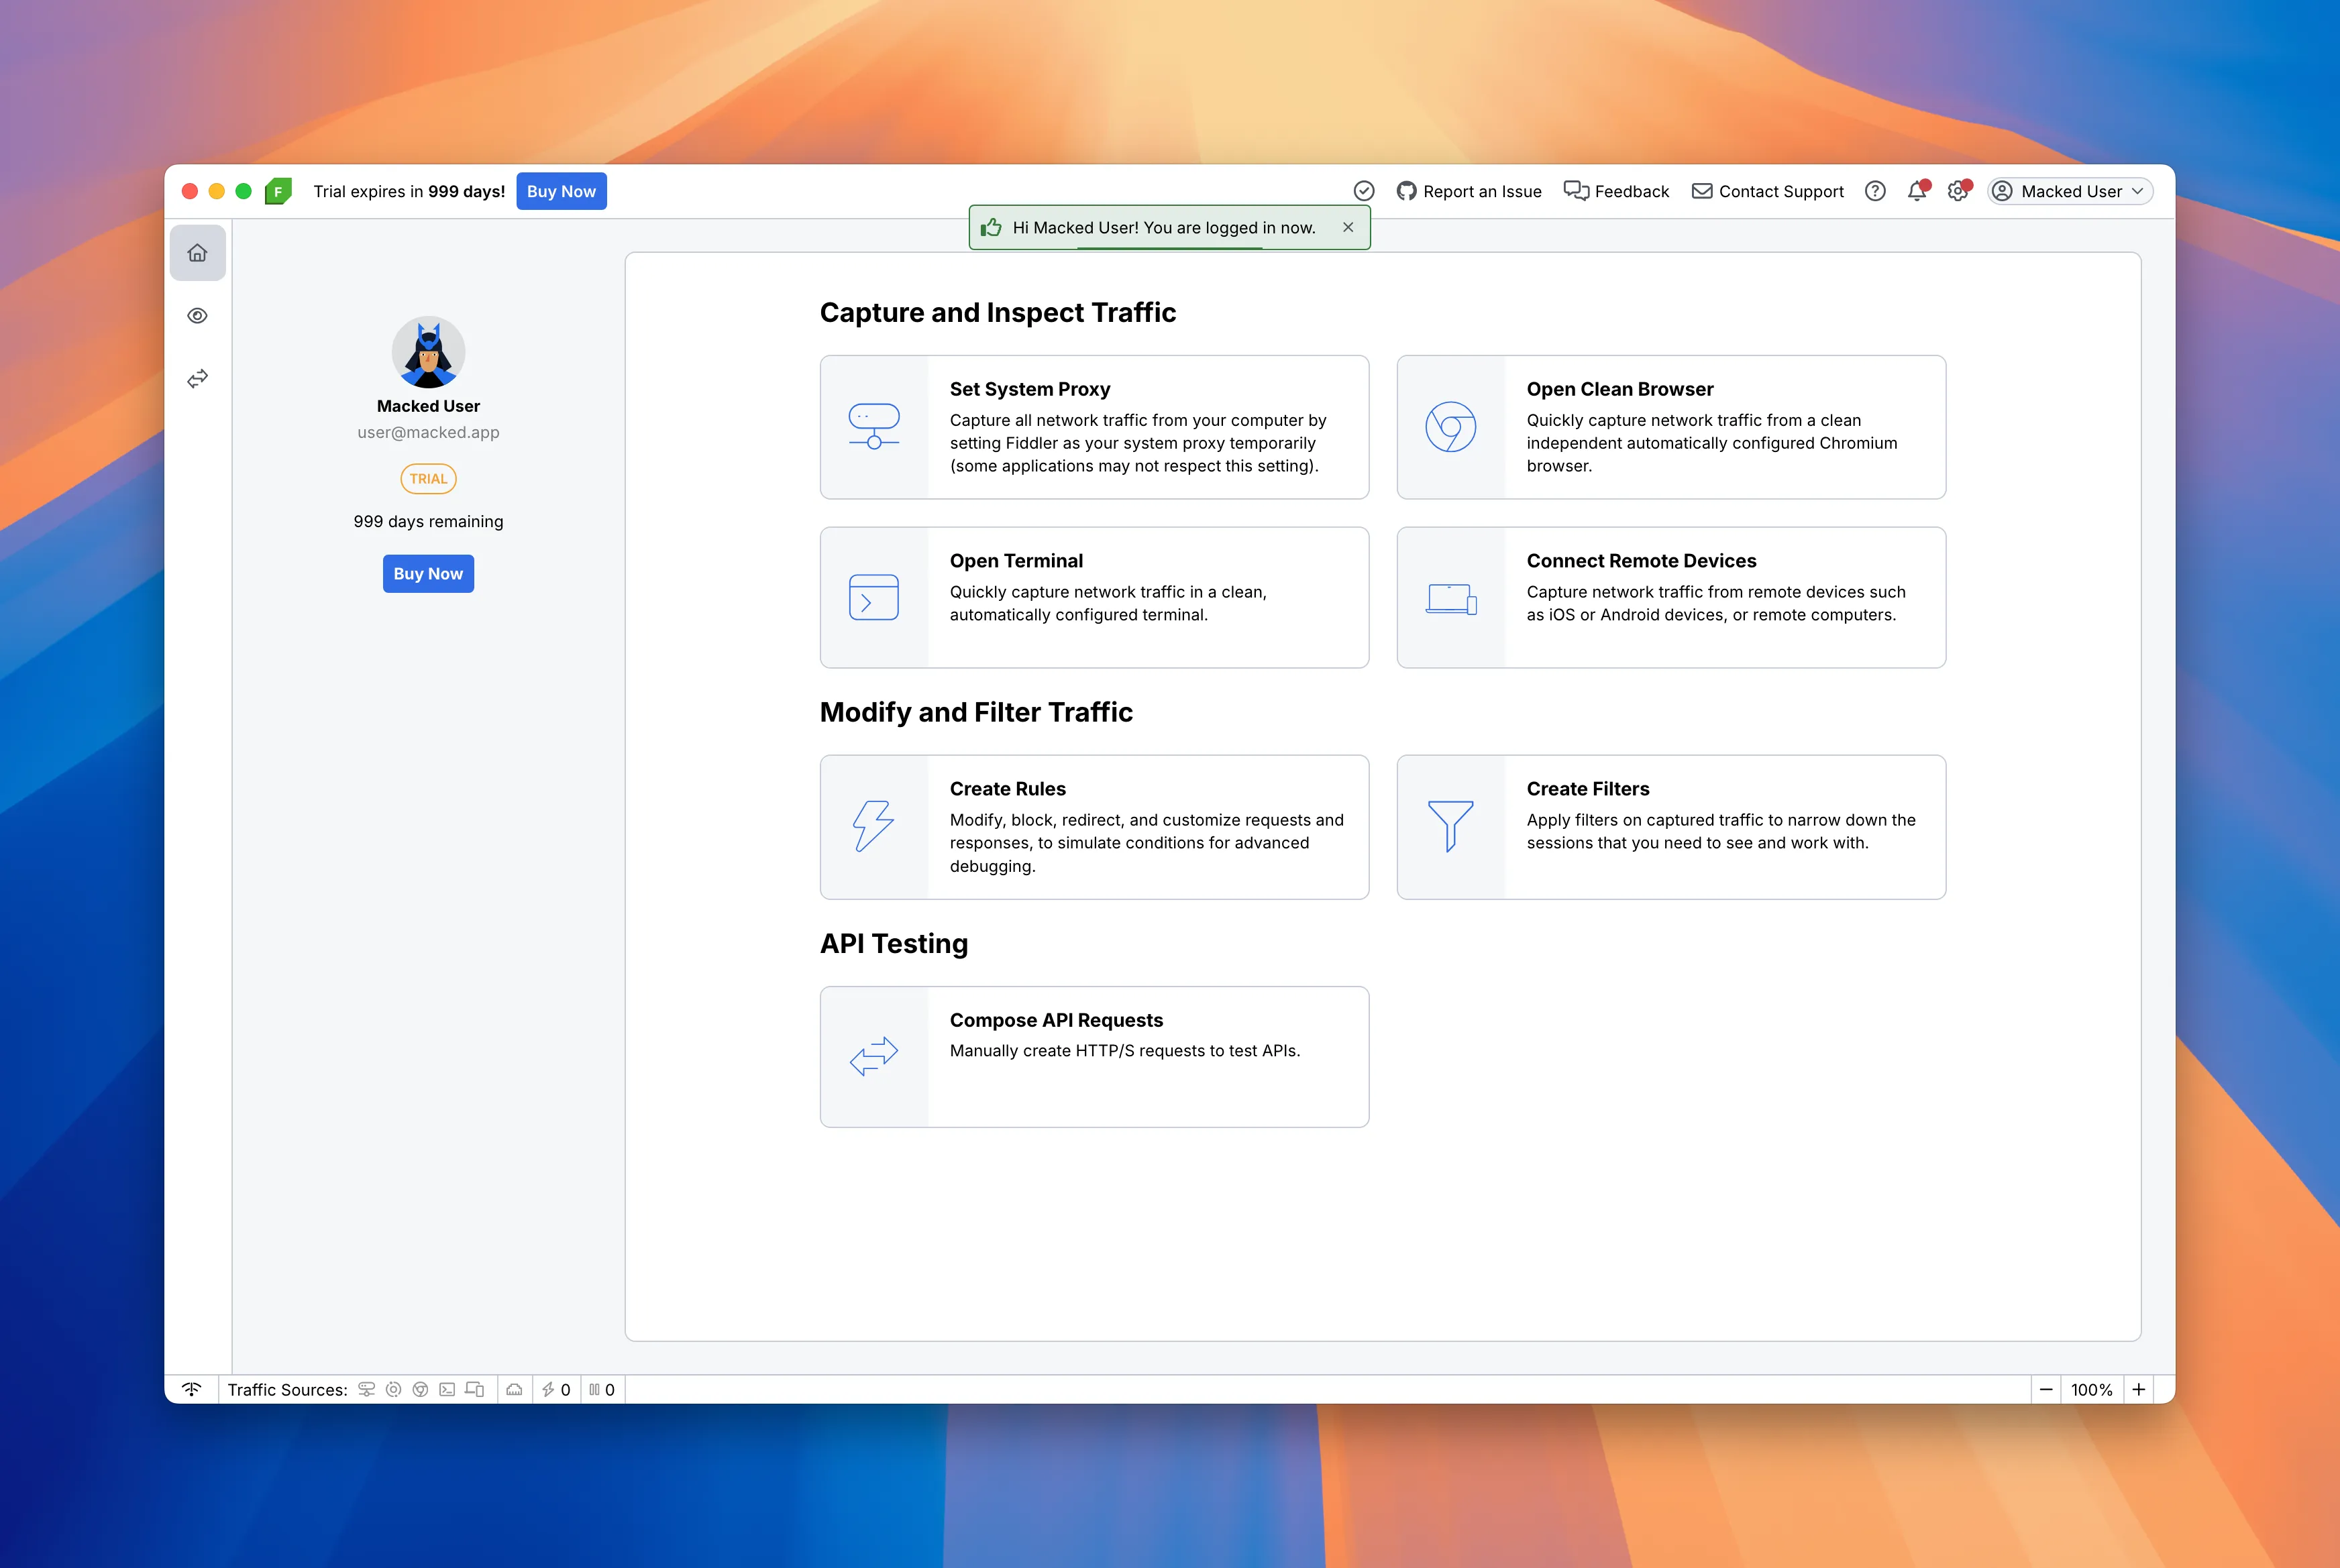Toggle the network adapter capture icon

[x=515, y=1389]
